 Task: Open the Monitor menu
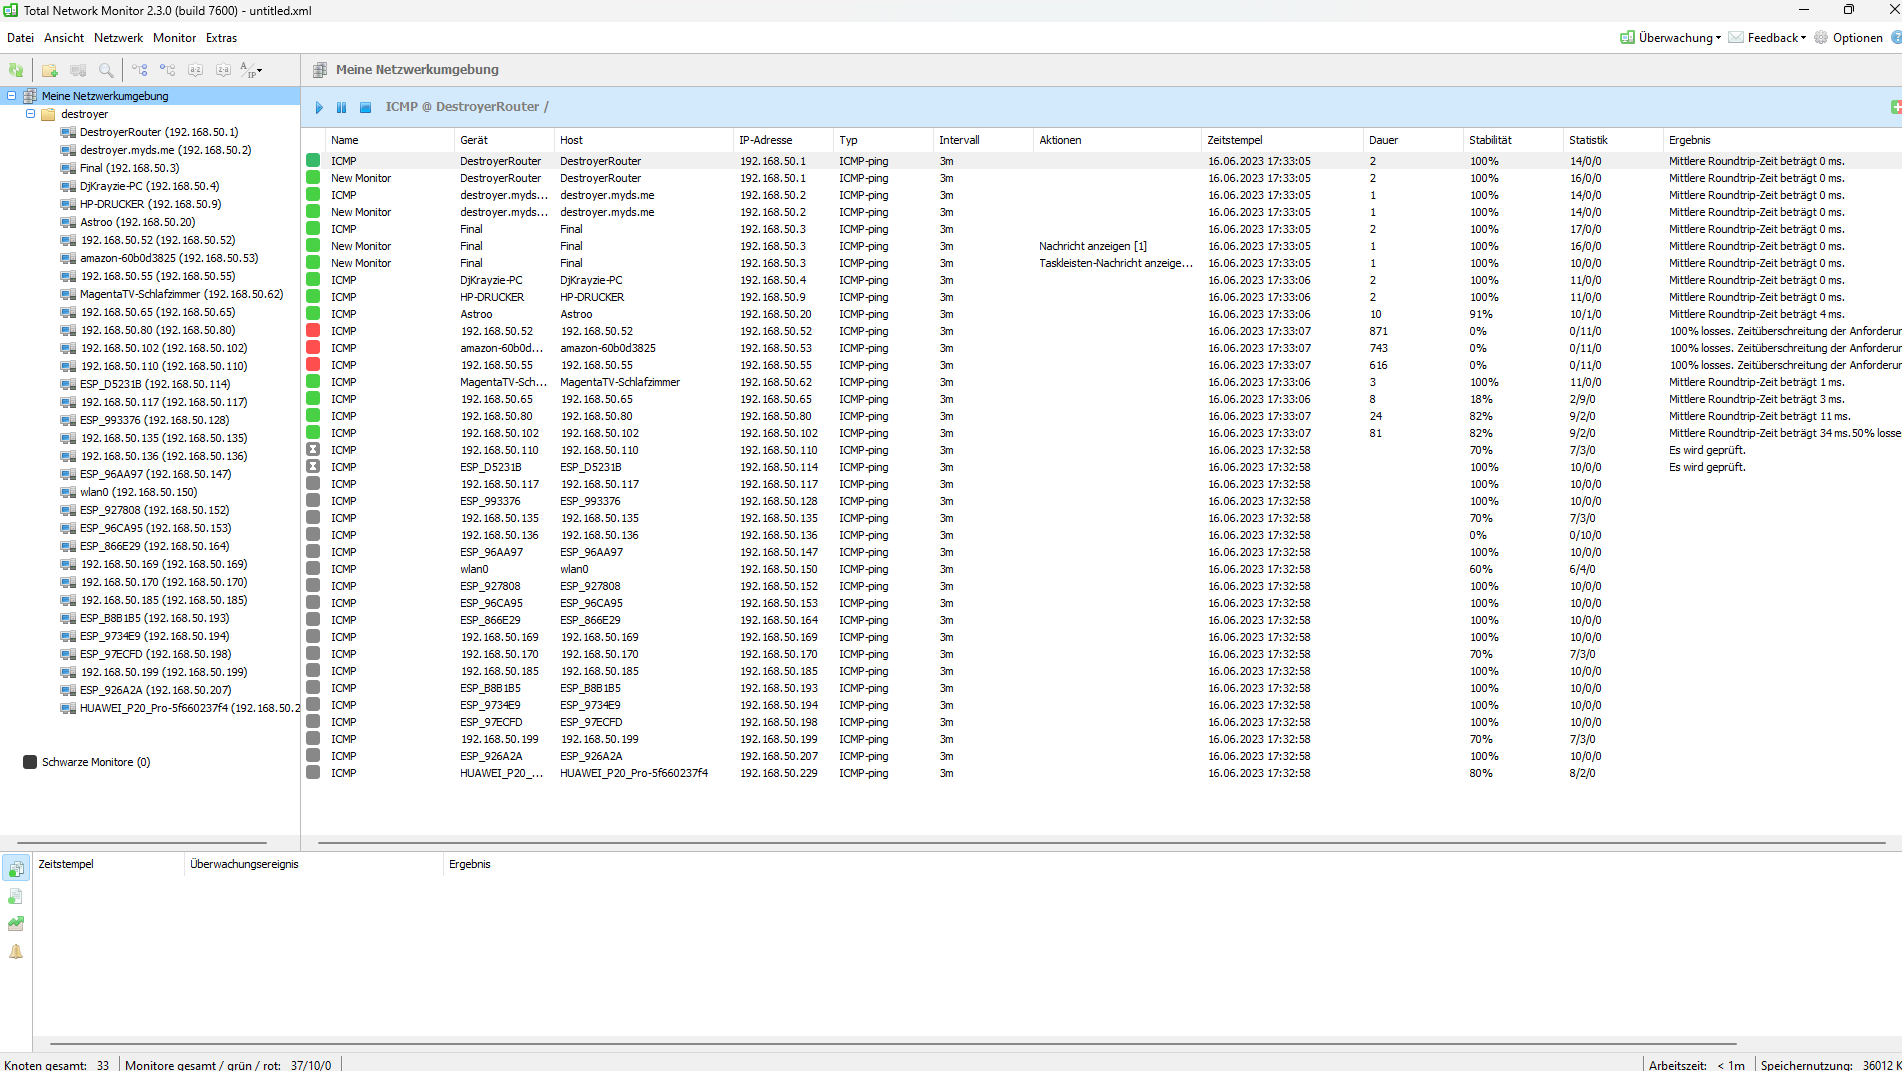[174, 38]
